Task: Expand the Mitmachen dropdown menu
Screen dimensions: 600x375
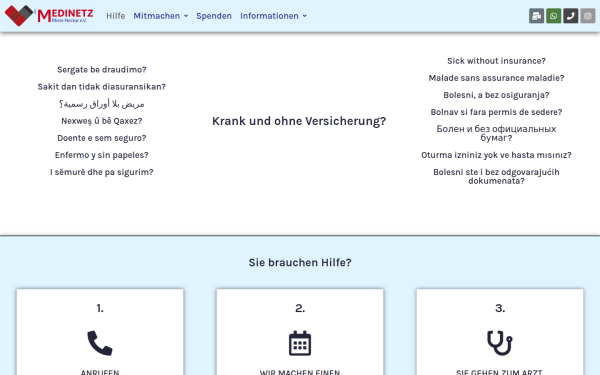Action: coord(161,16)
